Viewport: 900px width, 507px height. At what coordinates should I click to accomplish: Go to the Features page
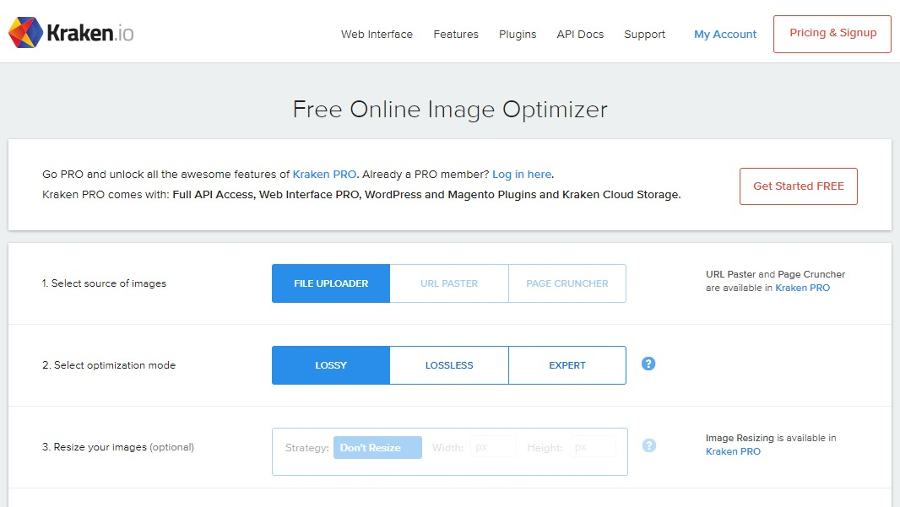(456, 34)
